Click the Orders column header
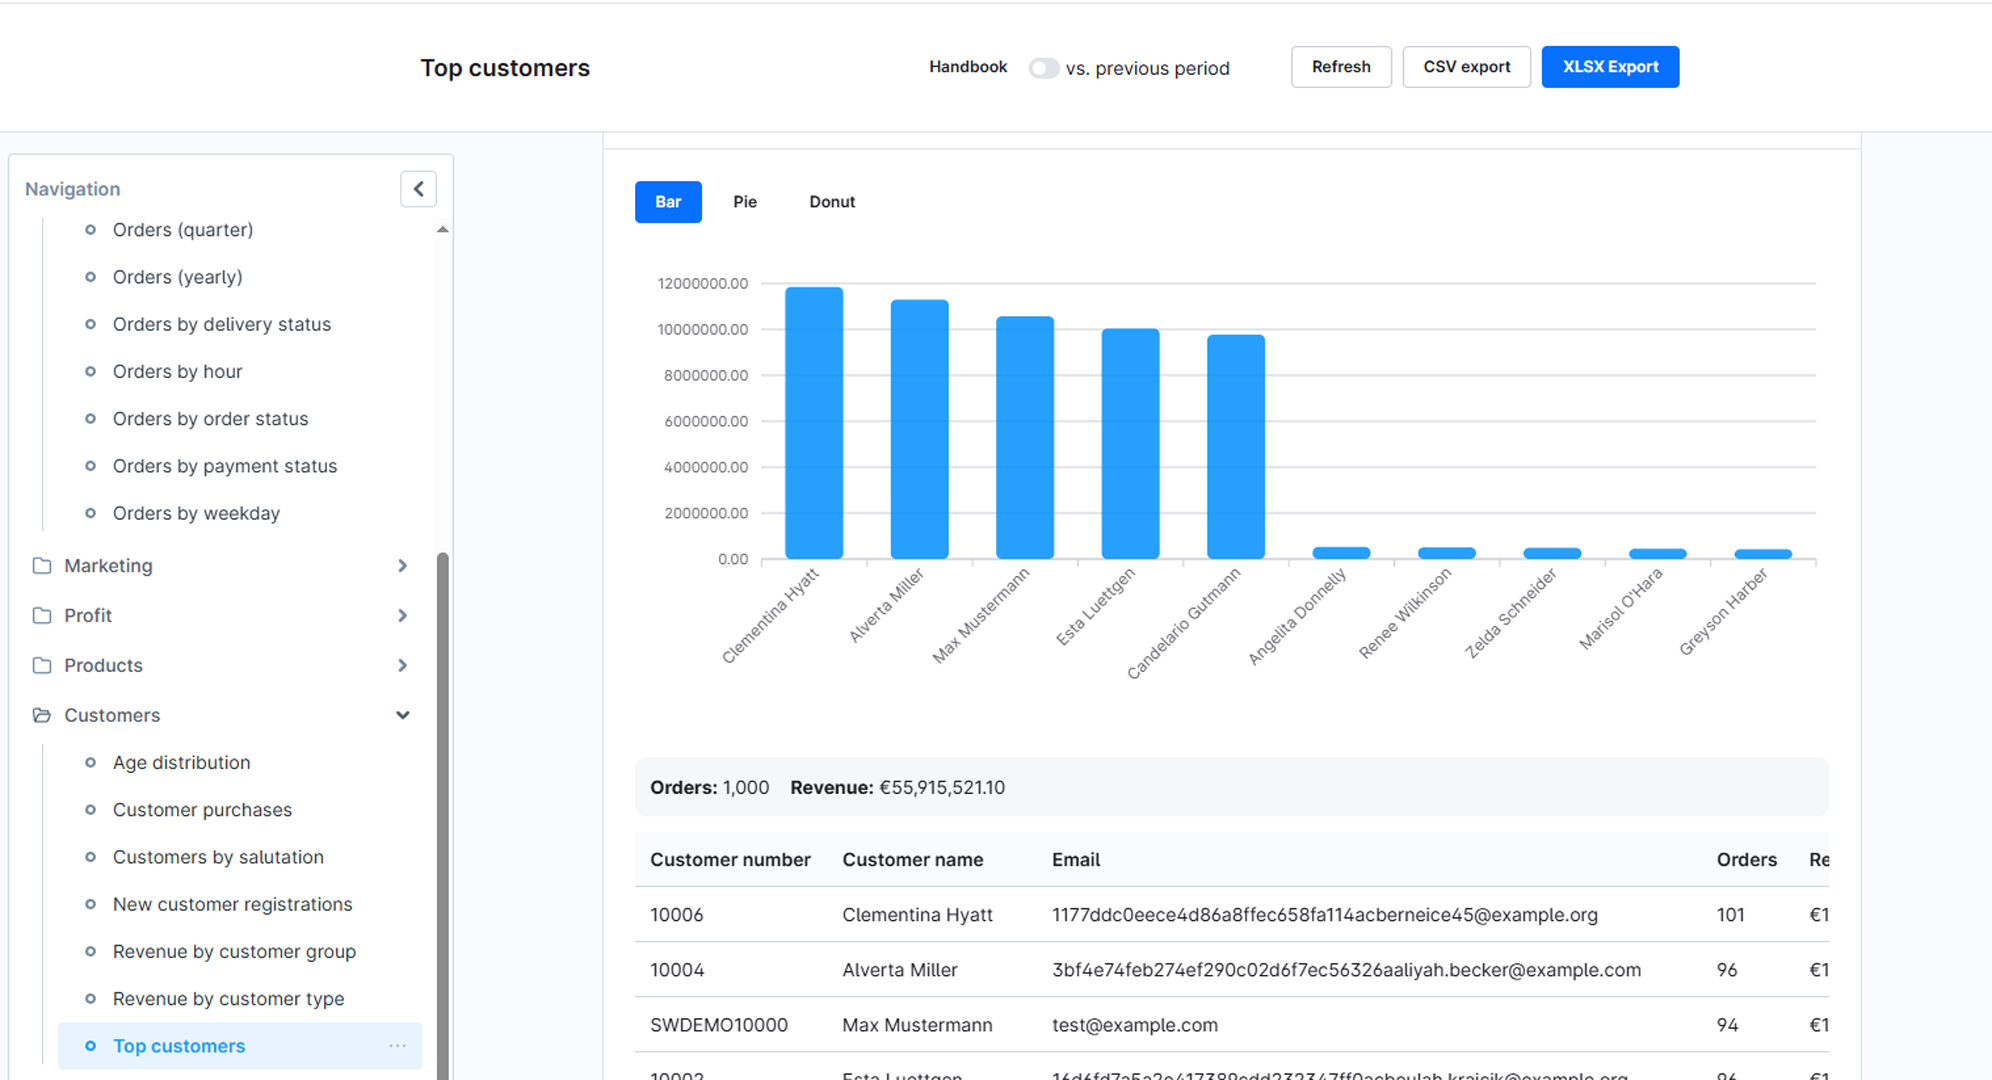This screenshot has height=1080, width=1992. click(x=1746, y=860)
